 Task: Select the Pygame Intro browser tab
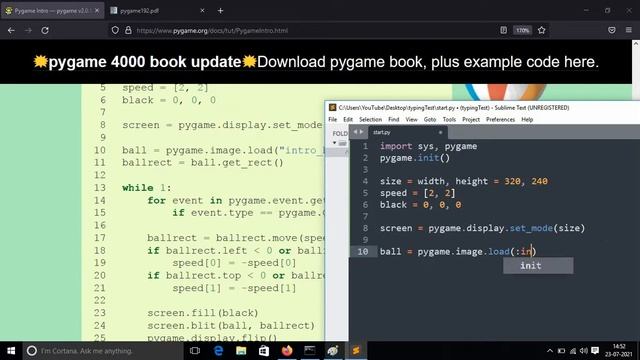click(x=52, y=11)
